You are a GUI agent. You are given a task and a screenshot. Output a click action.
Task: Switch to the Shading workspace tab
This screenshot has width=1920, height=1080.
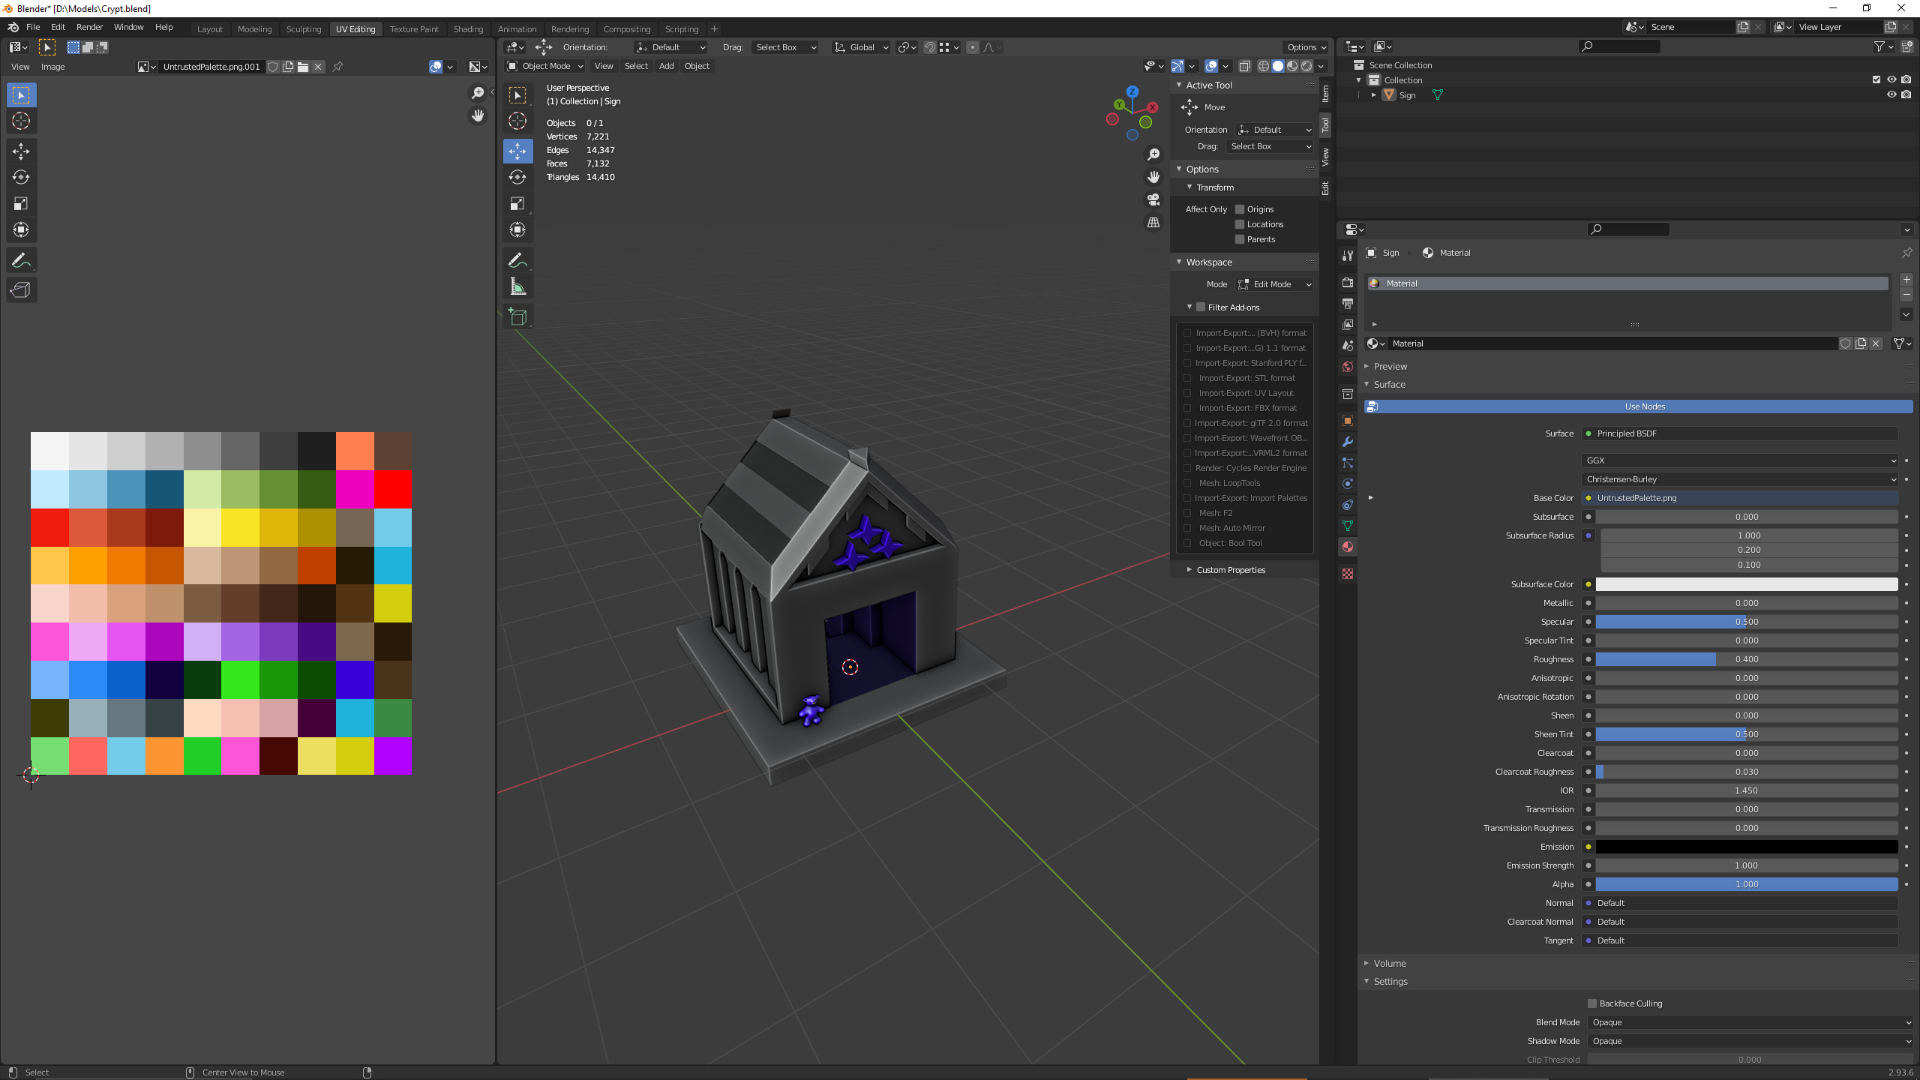[468, 29]
